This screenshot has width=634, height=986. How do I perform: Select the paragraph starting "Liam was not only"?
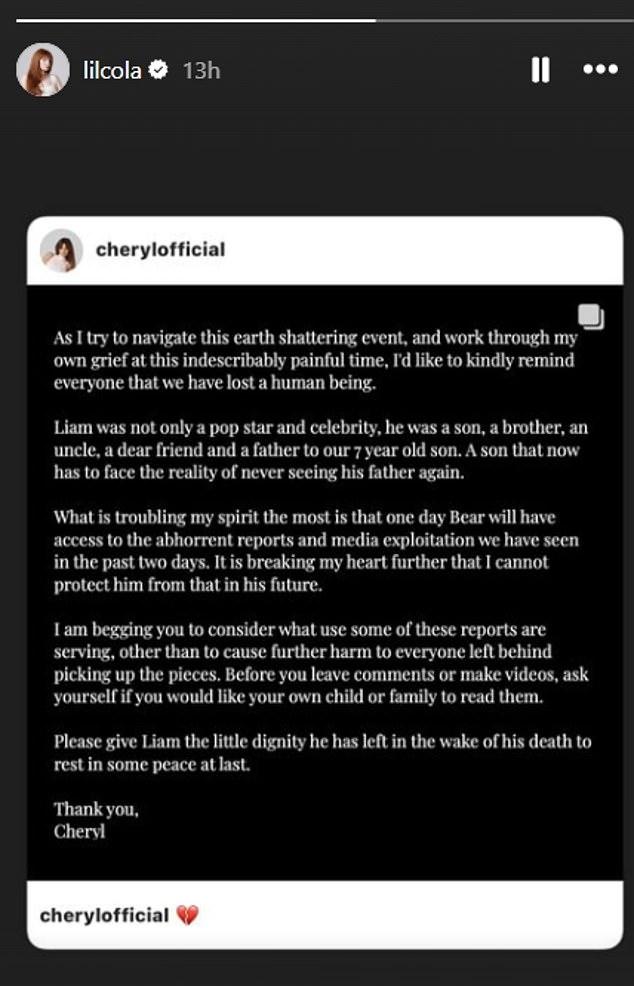pyautogui.click(x=321, y=450)
